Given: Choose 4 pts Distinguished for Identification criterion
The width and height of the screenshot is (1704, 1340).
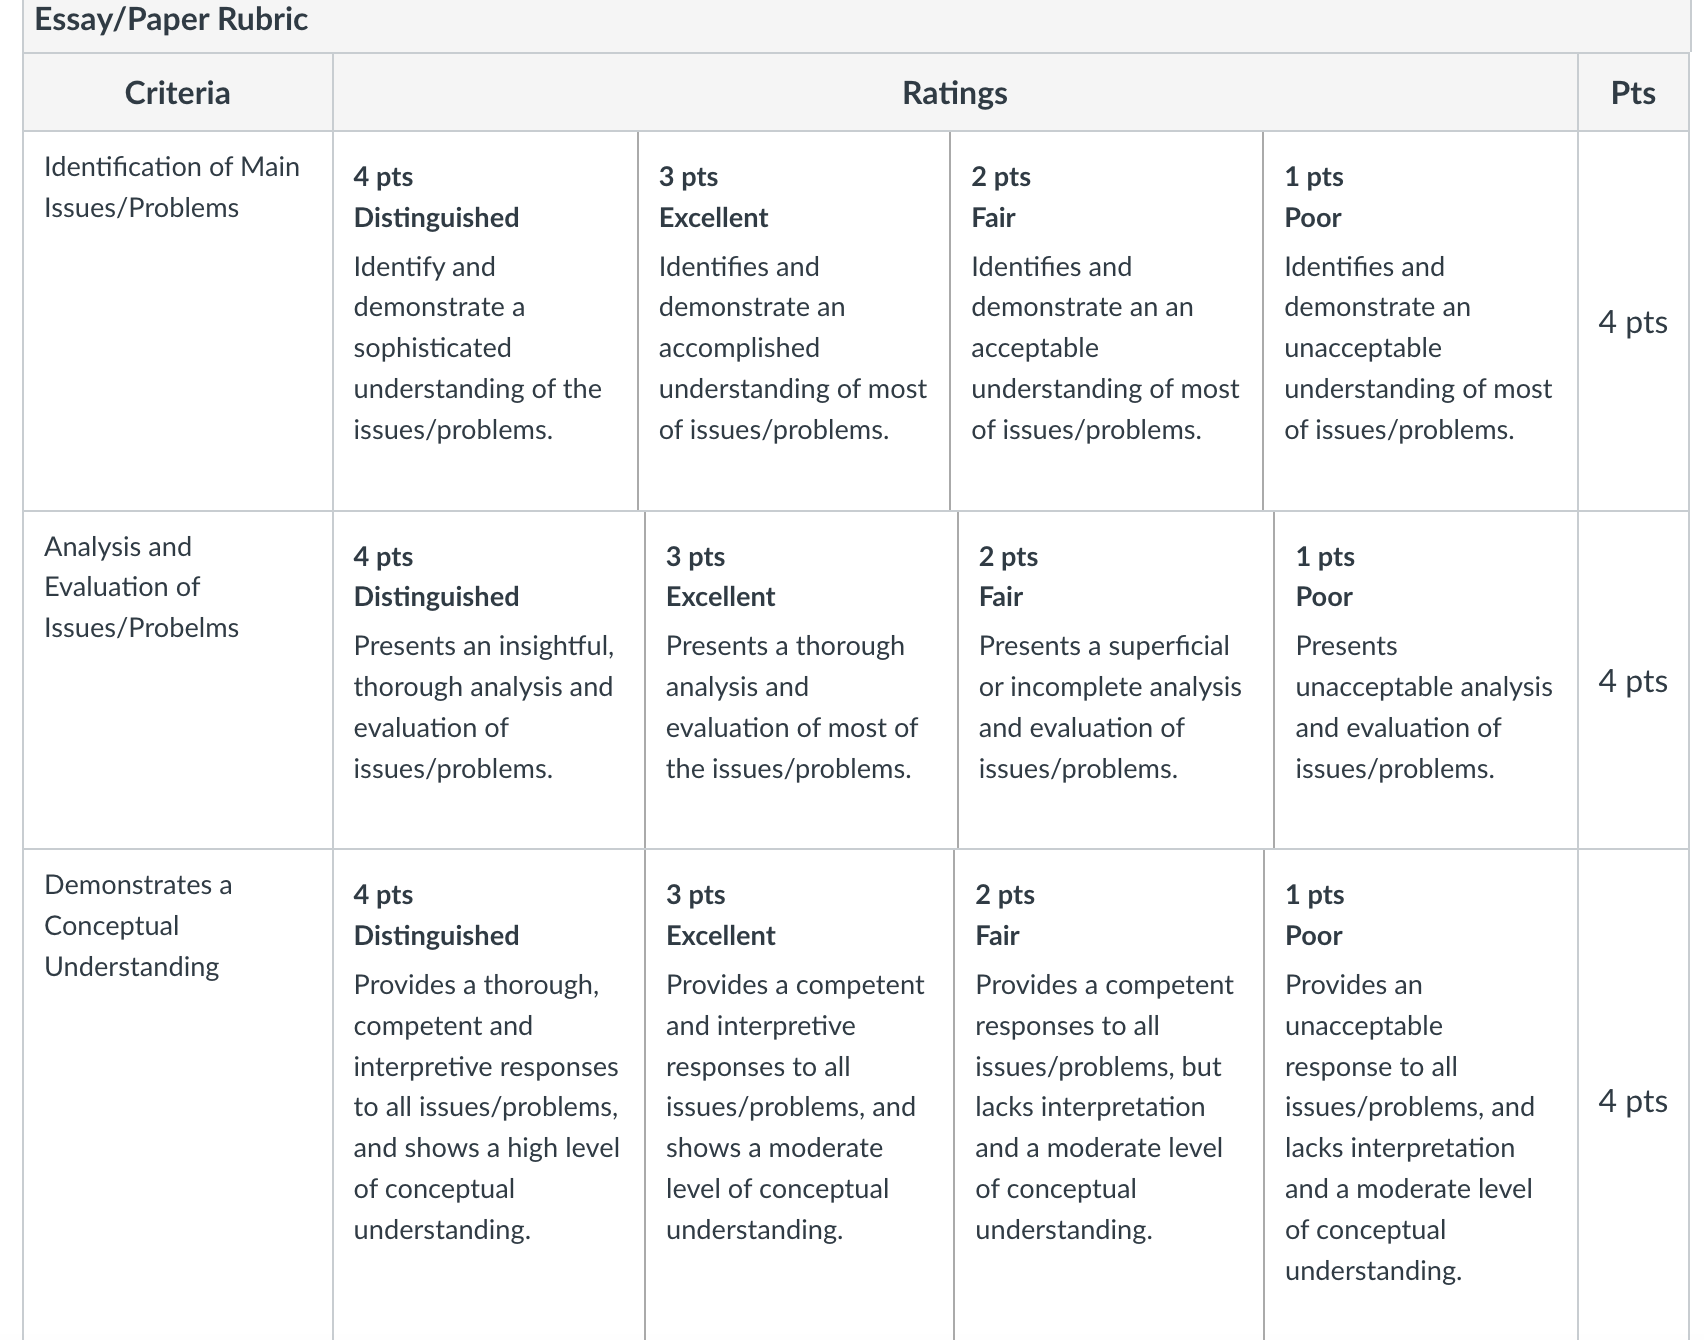Looking at the screenshot, I should (486, 321).
